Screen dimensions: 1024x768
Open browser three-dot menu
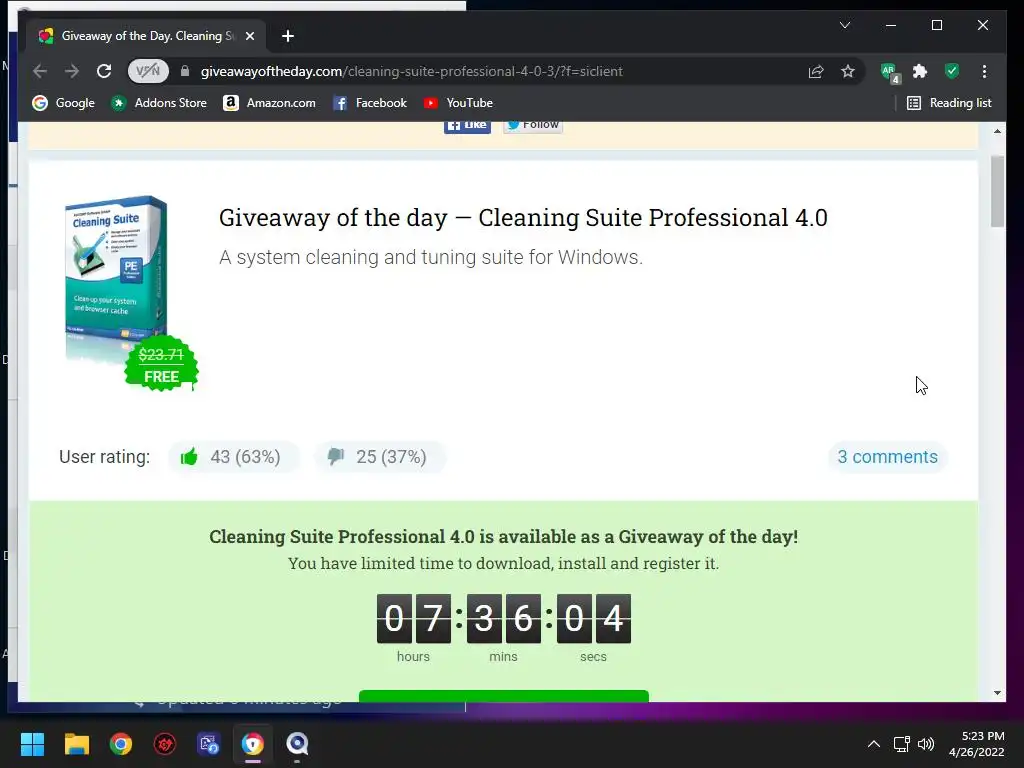(984, 71)
